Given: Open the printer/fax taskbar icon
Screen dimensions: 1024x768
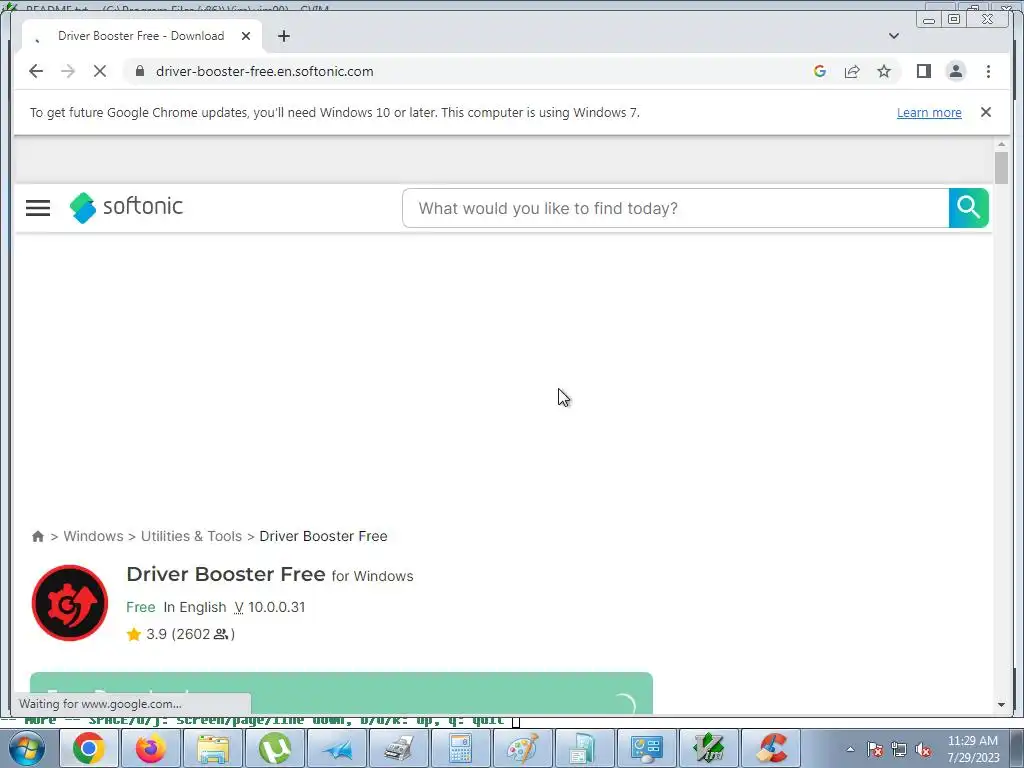Looking at the screenshot, I should coord(398,748).
